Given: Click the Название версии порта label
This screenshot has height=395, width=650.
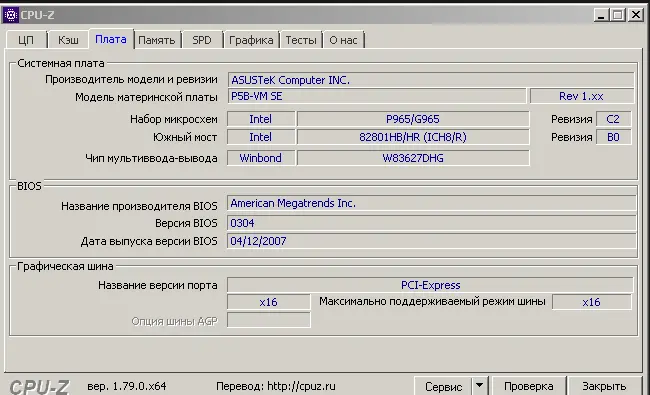Looking at the screenshot, I should coord(158,285).
